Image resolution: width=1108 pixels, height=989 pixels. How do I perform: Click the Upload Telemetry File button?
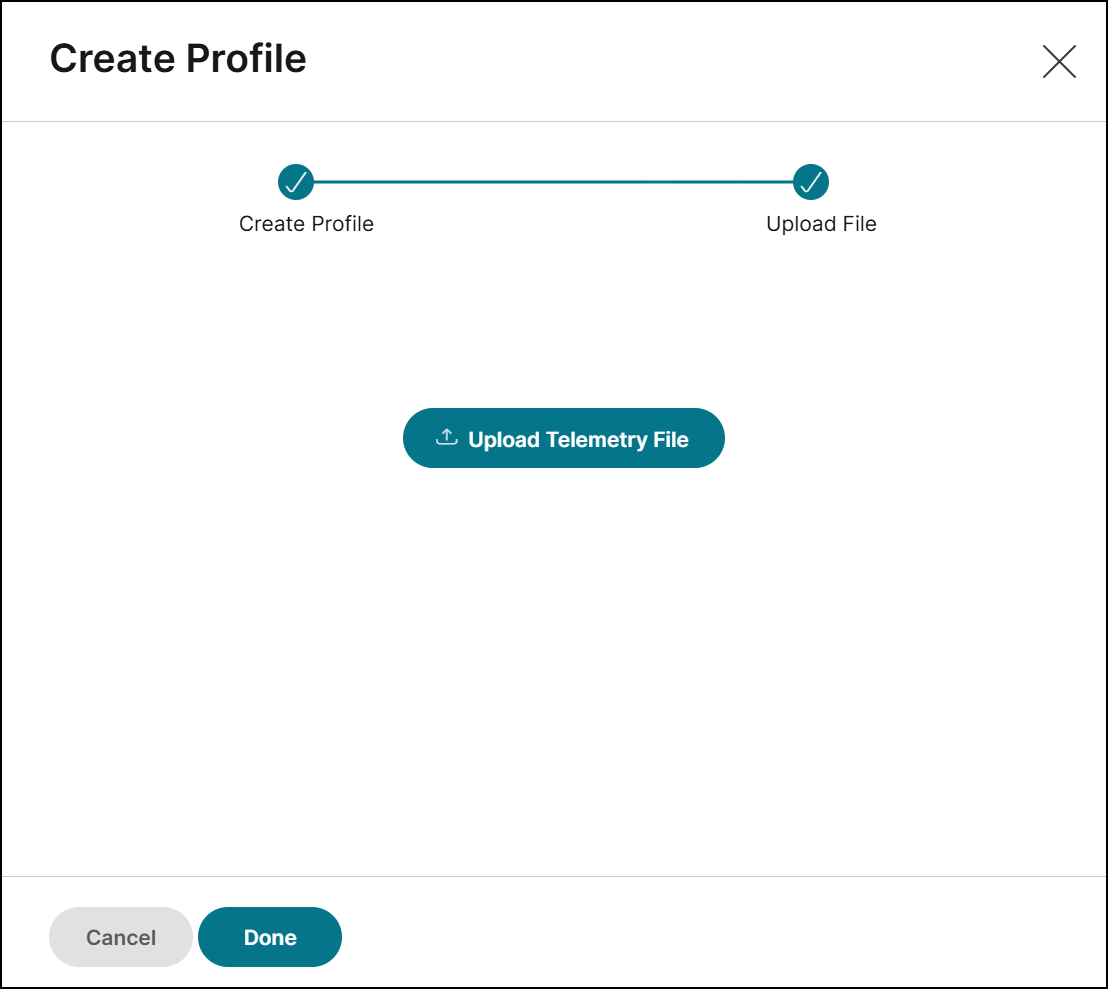click(x=563, y=438)
